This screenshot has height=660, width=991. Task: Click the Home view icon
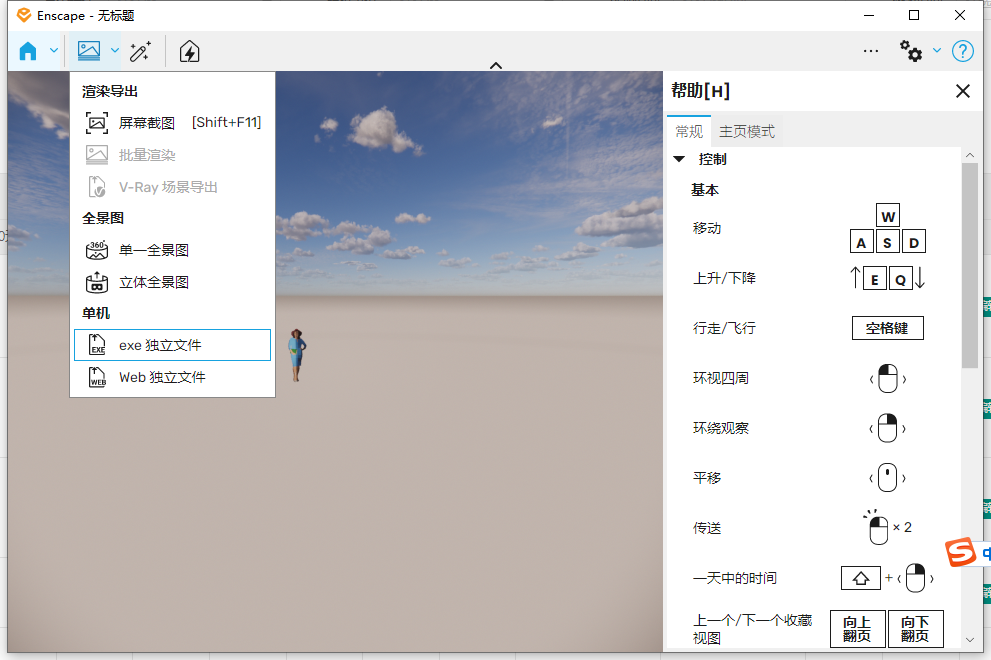28,51
